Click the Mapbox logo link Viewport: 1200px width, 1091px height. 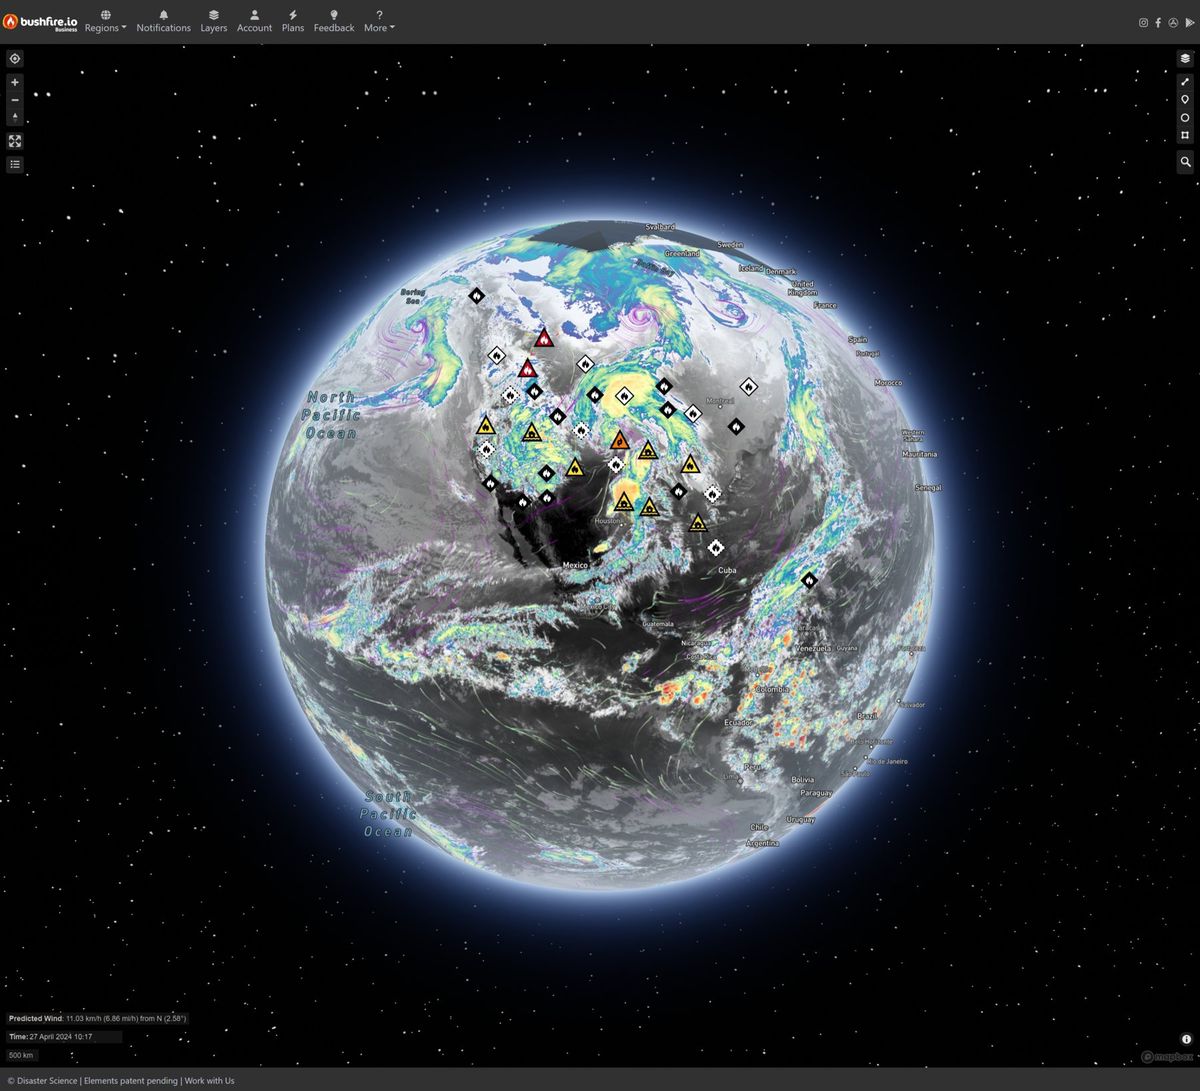tap(1166, 1057)
